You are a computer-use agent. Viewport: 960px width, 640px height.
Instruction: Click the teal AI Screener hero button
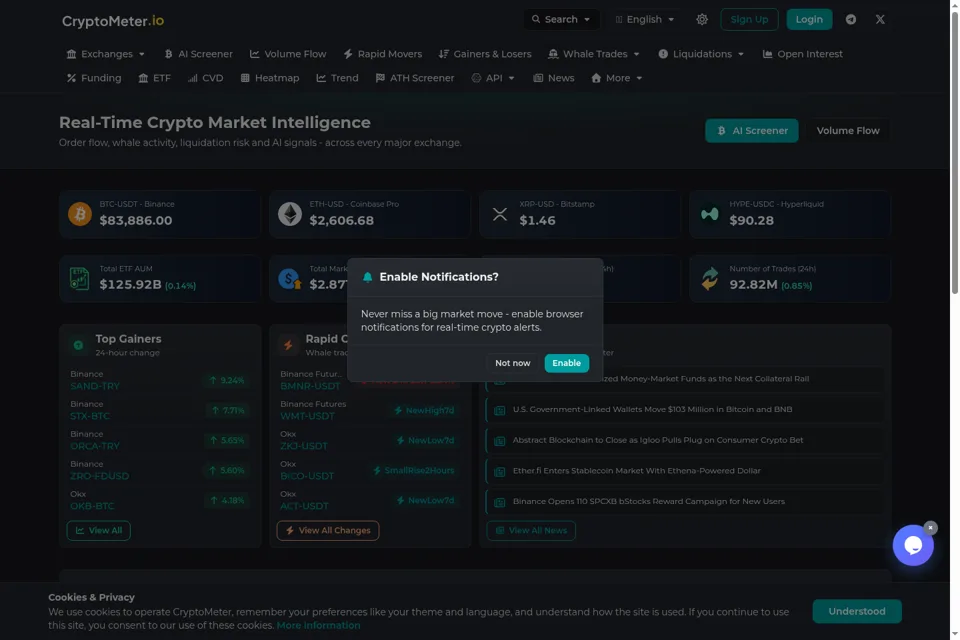click(x=752, y=130)
